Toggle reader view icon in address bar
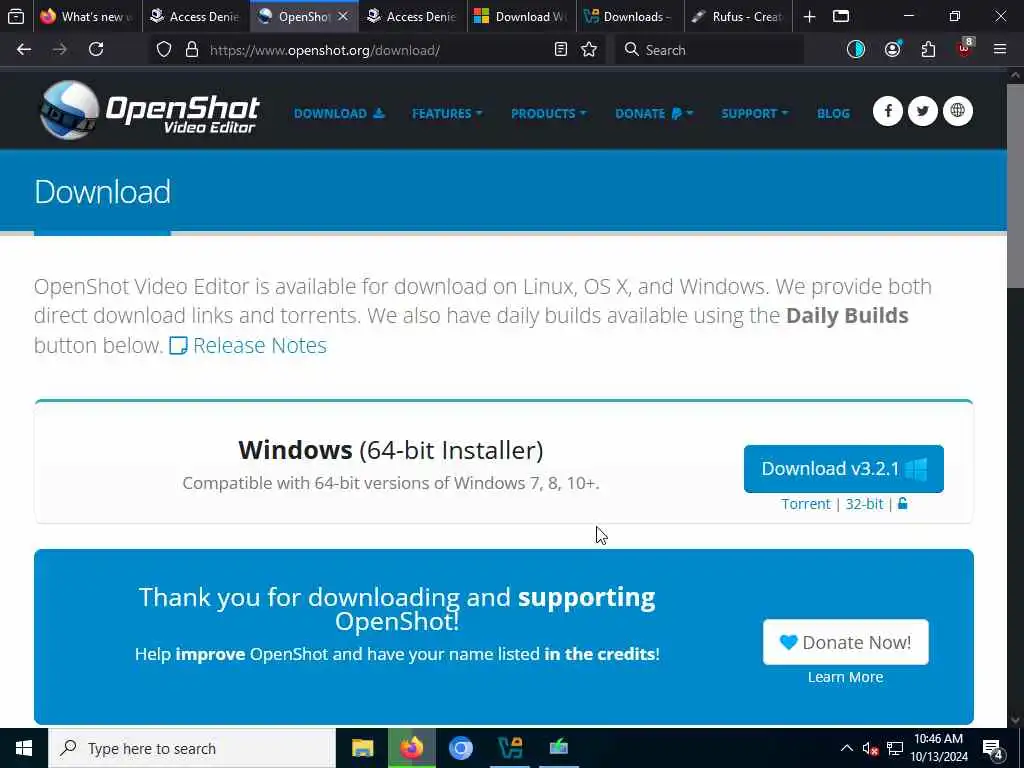The height and width of the screenshot is (768, 1024). pos(560,50)
